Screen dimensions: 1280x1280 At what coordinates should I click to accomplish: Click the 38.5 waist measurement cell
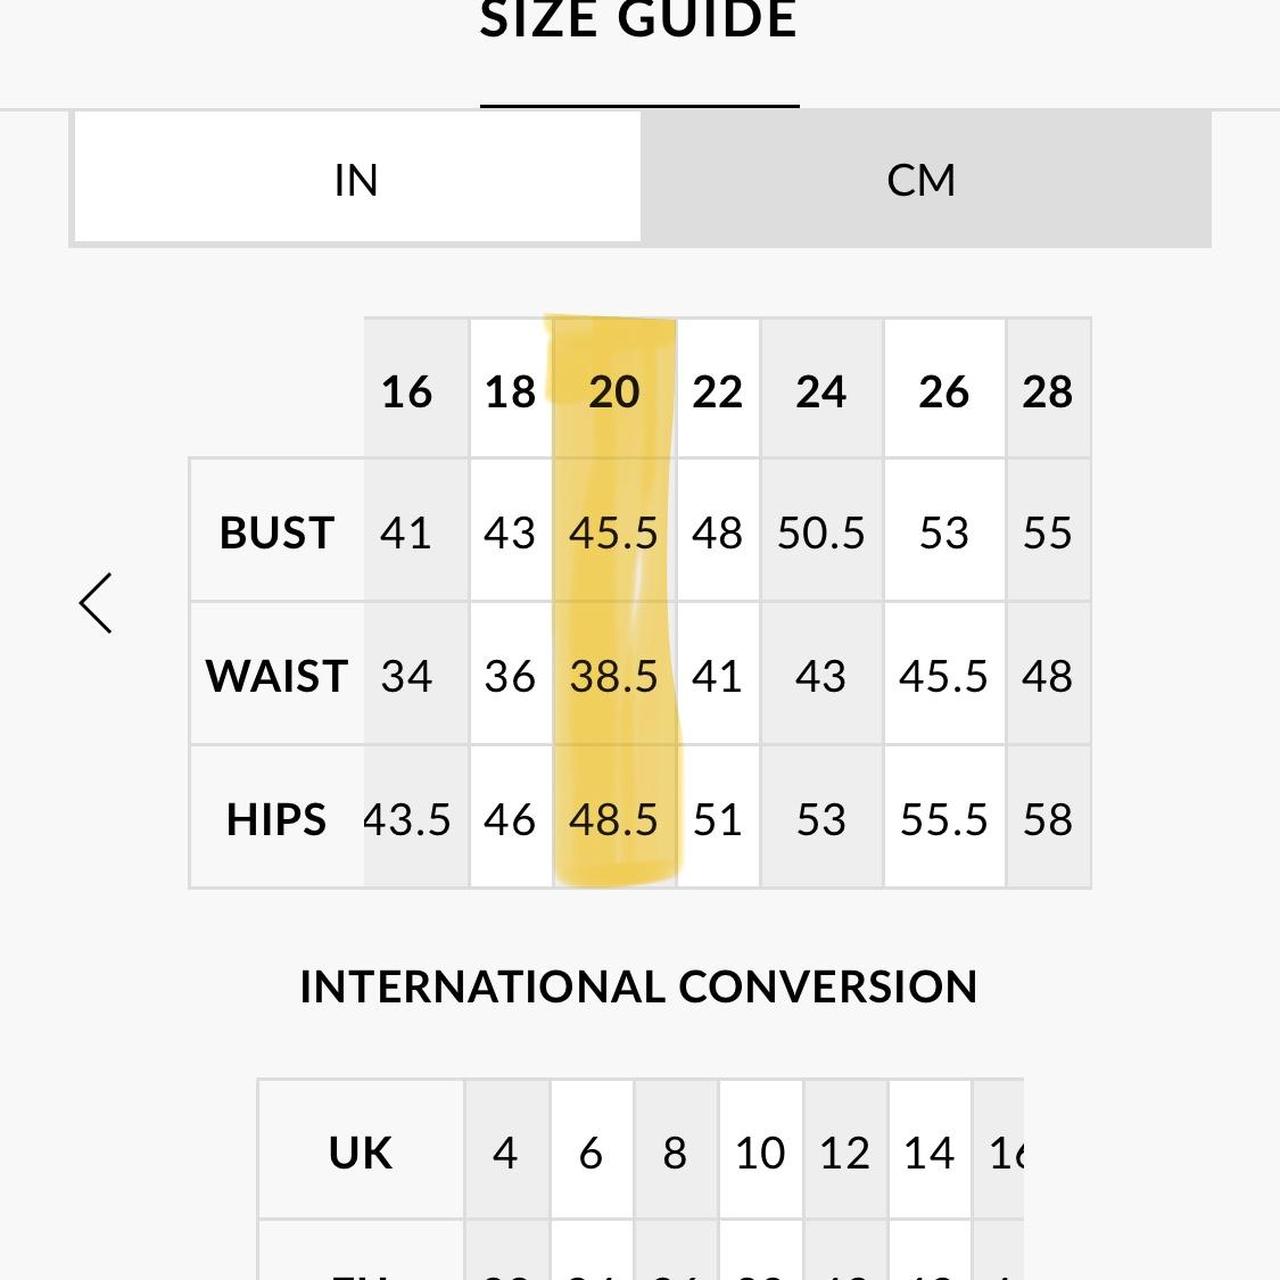pyautogui.click(x=614, y=676)
